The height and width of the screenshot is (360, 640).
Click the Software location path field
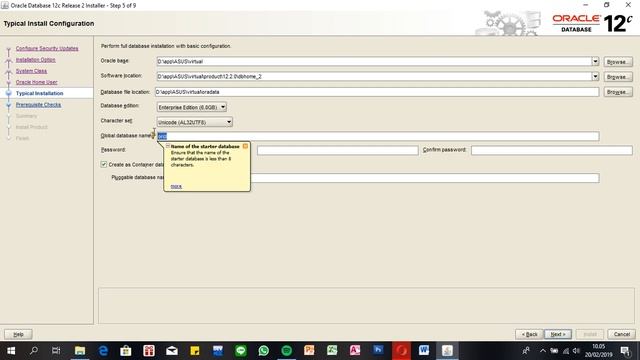pyautogui.click(x=374, y=76)
